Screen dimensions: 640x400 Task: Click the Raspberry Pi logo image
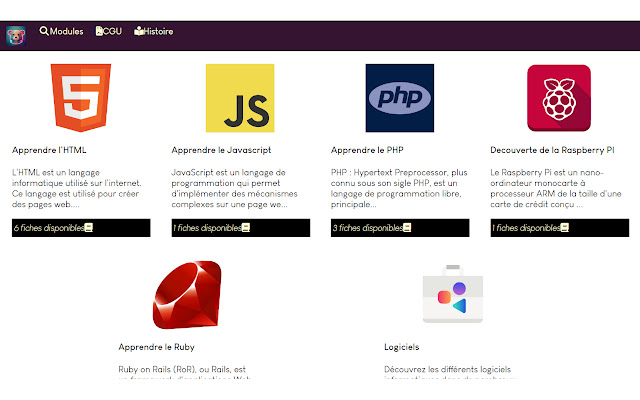coord(559,98)
